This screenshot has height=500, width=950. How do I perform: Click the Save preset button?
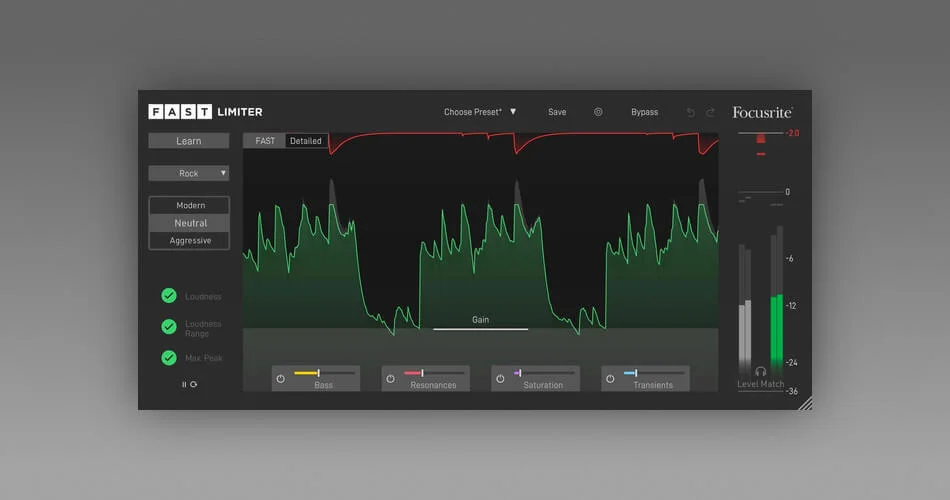(x=557, y=112)
